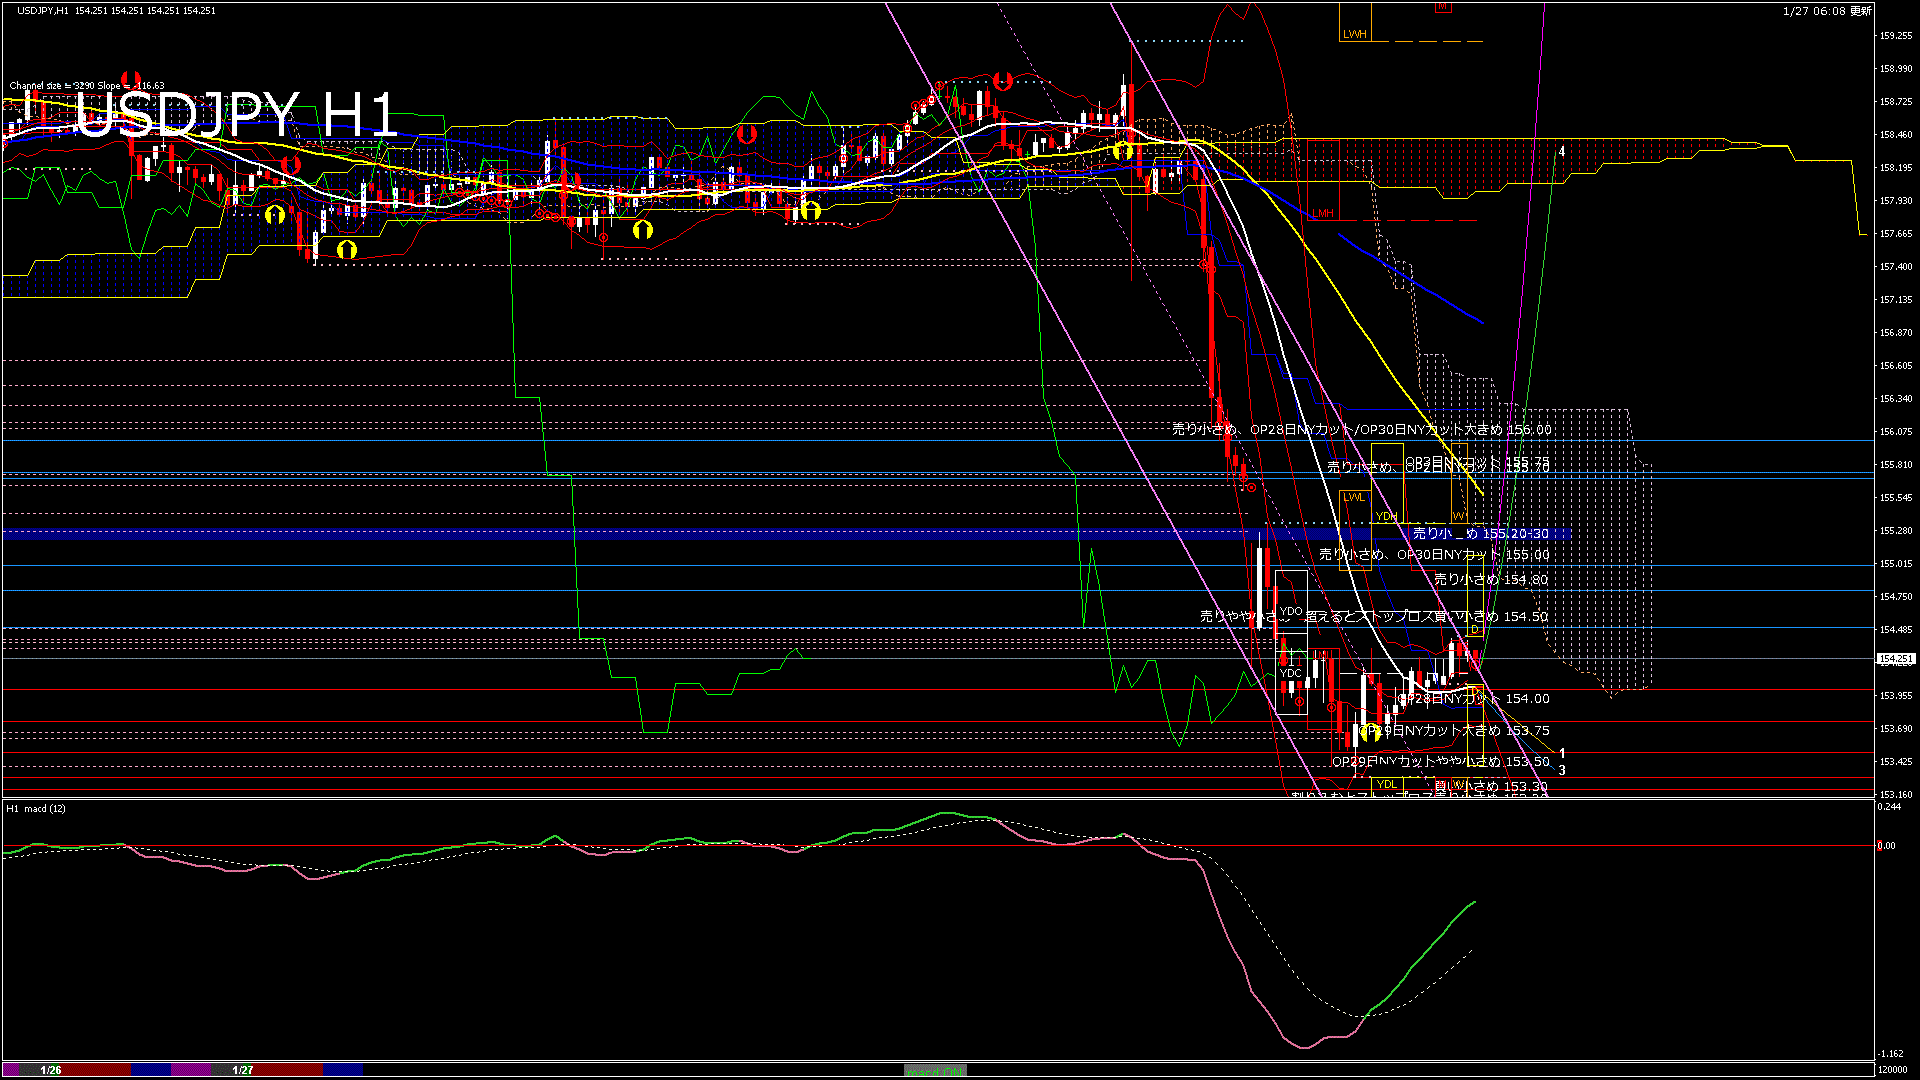Click the Channel size Slope info text
Viewport: 1920px width, 1080px height.
pyautogui.click(x=87, y=86)
